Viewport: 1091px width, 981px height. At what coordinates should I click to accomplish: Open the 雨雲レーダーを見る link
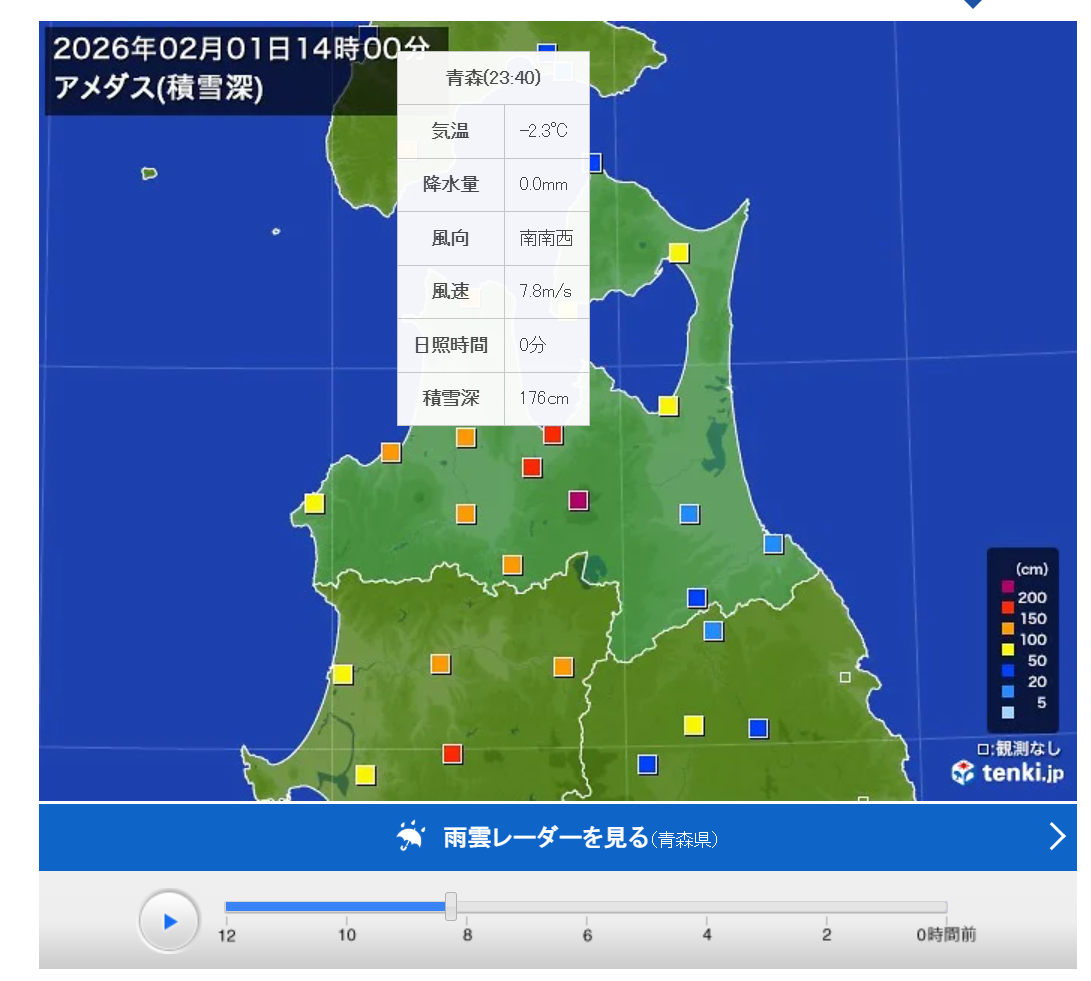tap(546, 837)
